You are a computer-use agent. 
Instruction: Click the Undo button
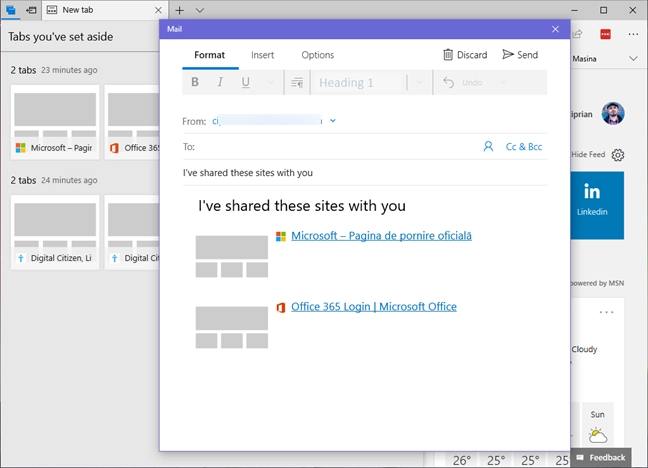(x=462, y=83)
